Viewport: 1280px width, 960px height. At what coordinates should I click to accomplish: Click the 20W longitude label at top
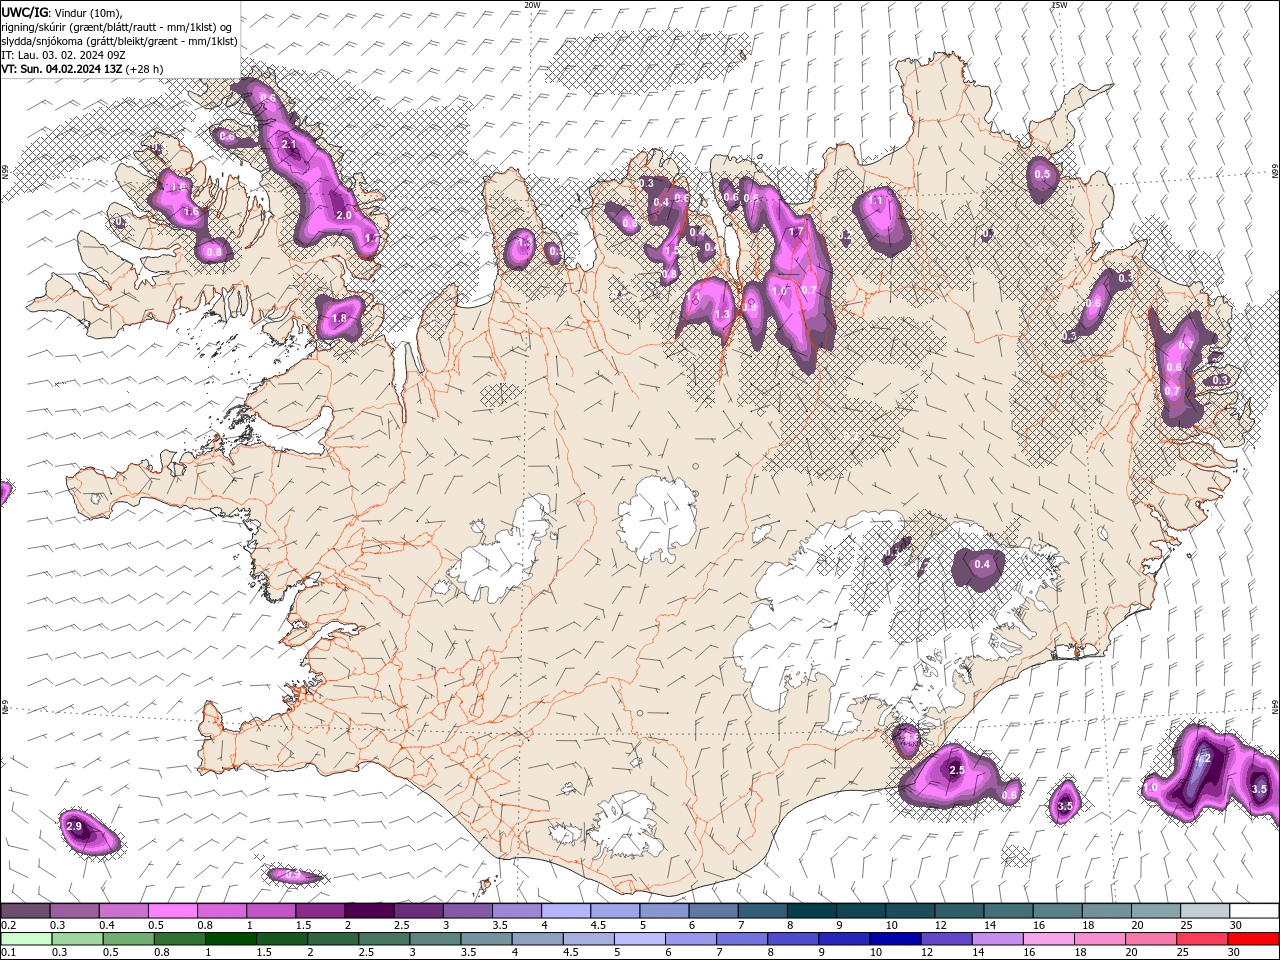532,5
